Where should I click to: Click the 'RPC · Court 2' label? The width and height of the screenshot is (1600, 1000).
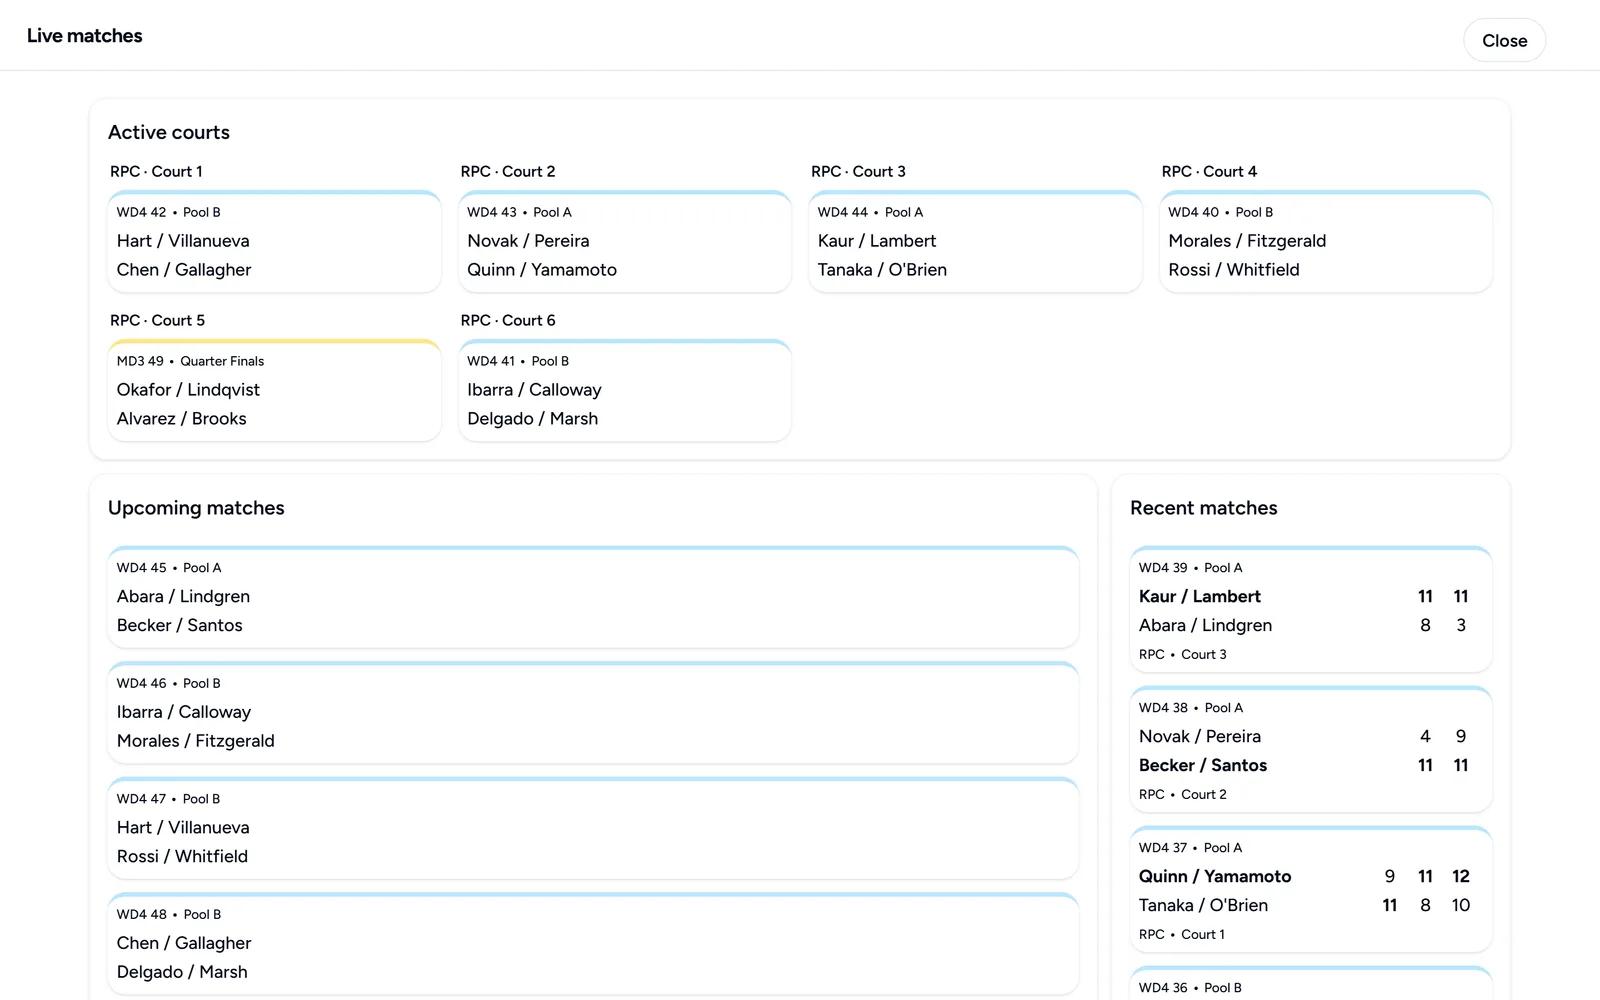click(x=508, y=172)
